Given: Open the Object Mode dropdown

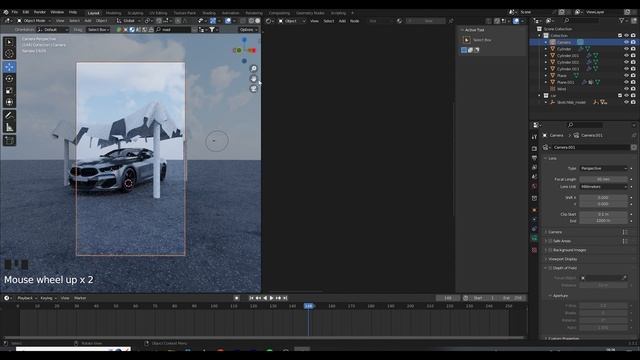Looking at the screenshot, I should (34, 20).
